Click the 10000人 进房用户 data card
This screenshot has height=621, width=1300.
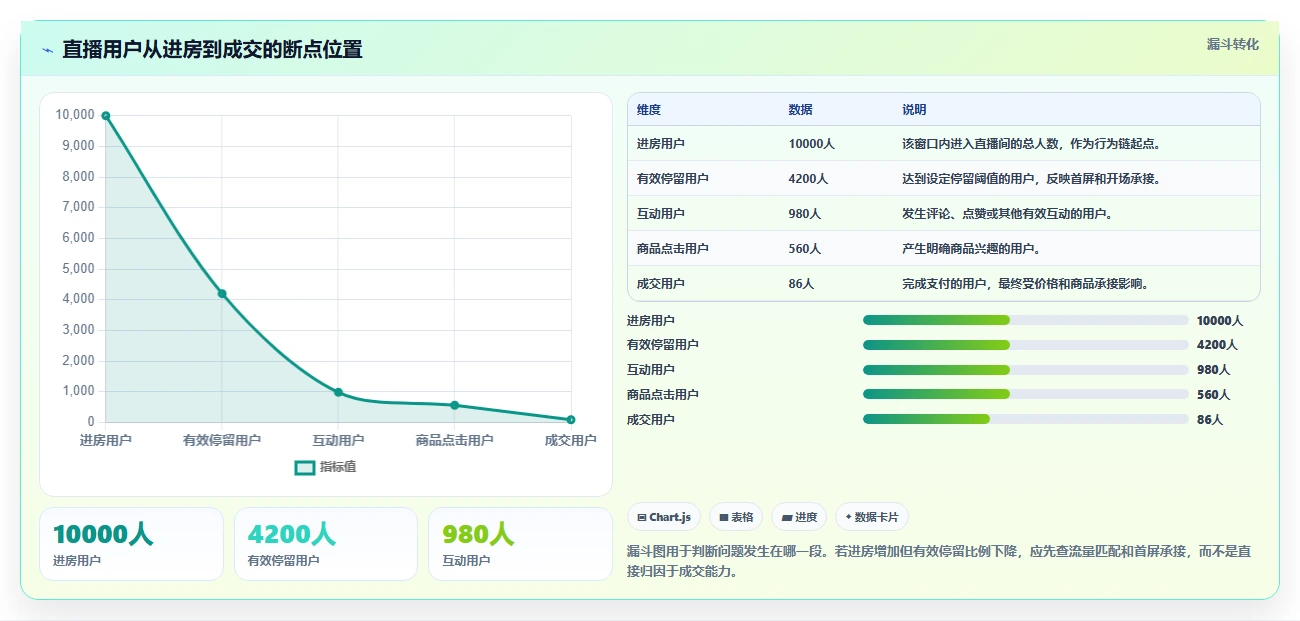coord(131,544)
